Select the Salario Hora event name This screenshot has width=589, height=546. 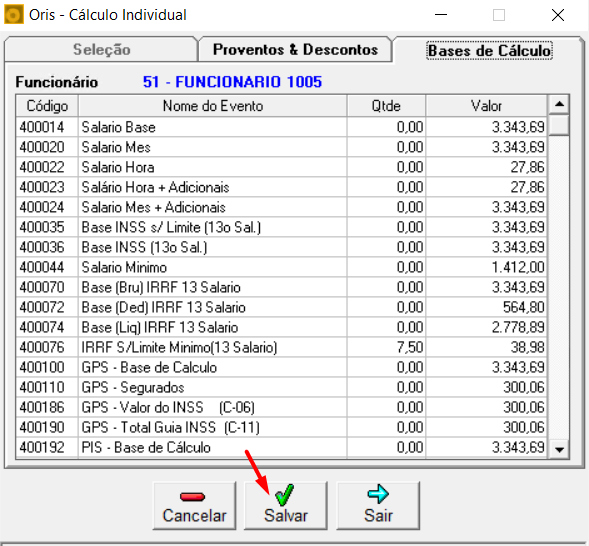tap(118, 167)
